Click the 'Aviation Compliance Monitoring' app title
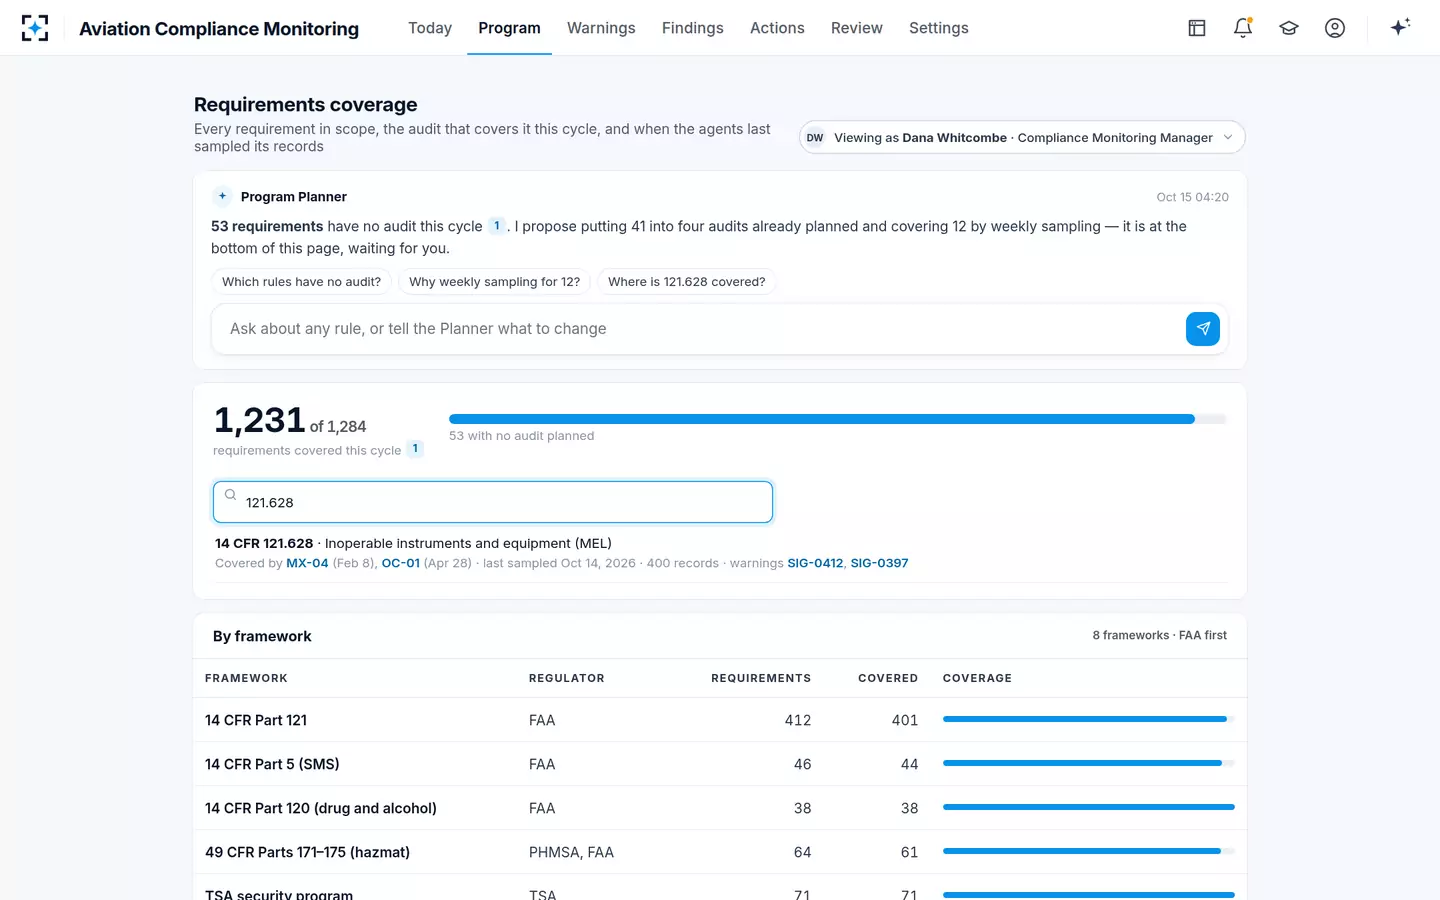1440x900 pixels. [x=219, y=29]
